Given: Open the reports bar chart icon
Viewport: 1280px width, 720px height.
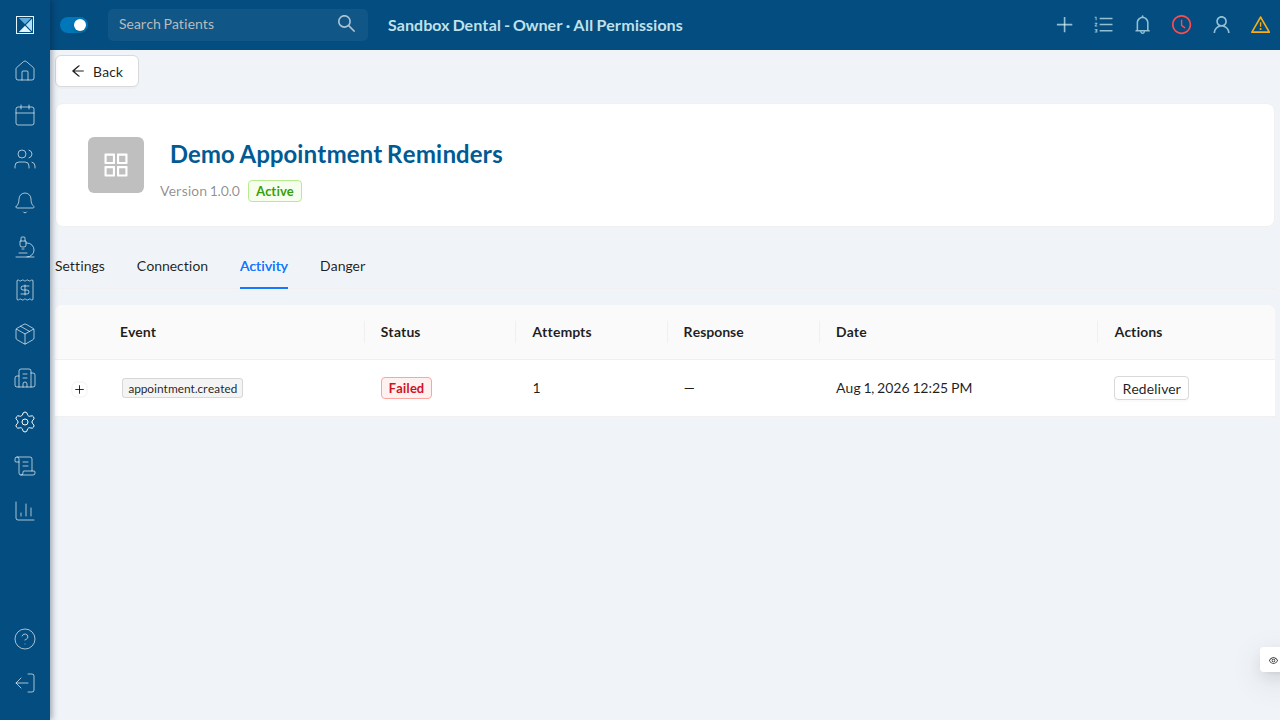Looking at the screenshot, I should point(25,510).
